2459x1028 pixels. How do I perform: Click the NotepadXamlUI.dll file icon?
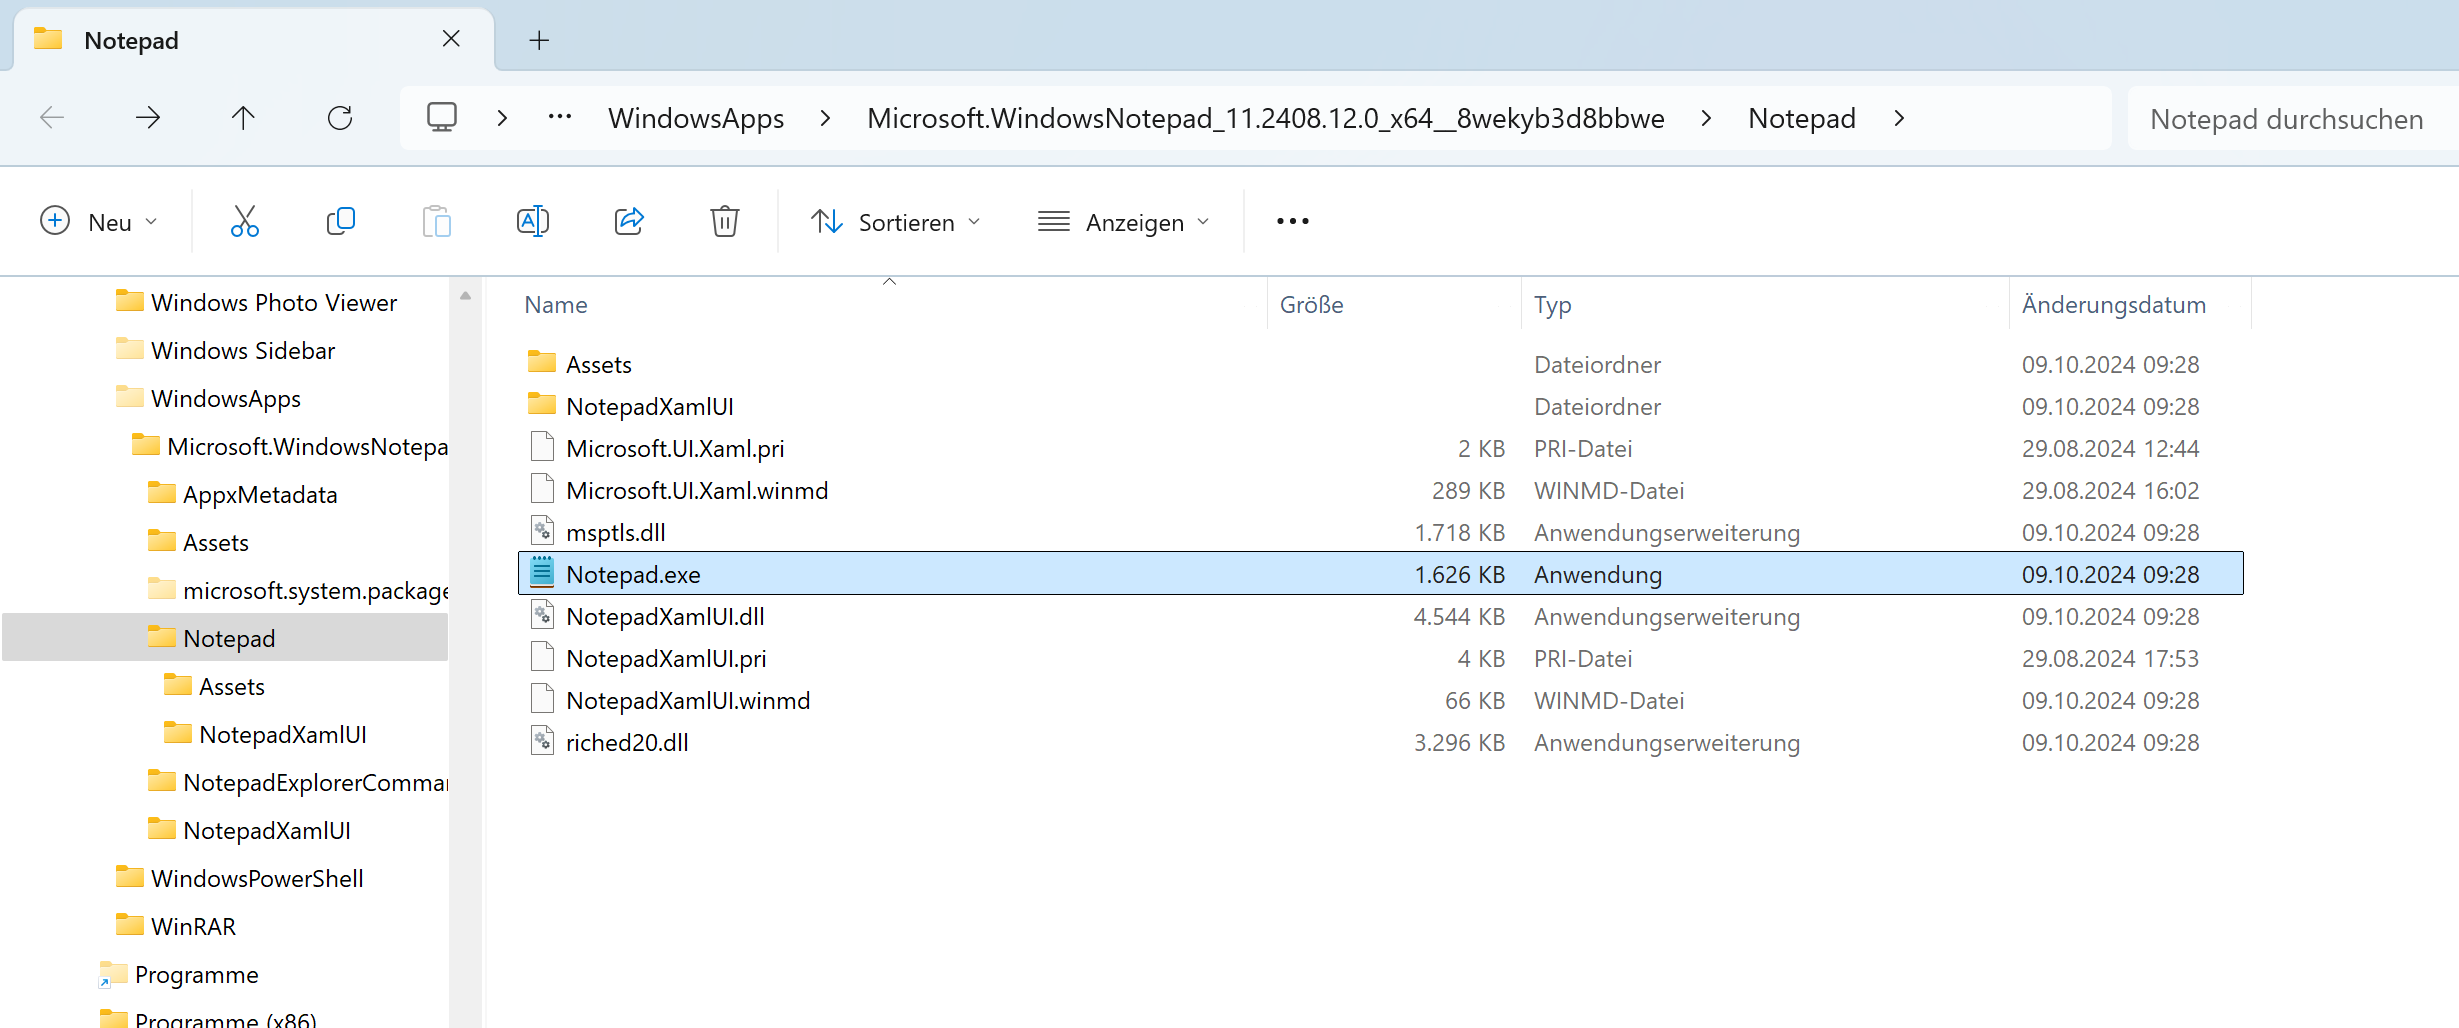tap(542, 615)
